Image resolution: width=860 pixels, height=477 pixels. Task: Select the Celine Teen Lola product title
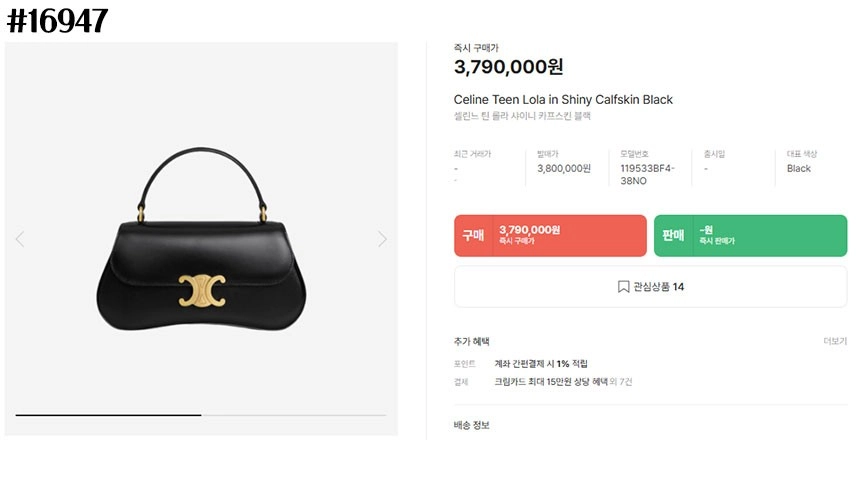(x=563, y=99)
